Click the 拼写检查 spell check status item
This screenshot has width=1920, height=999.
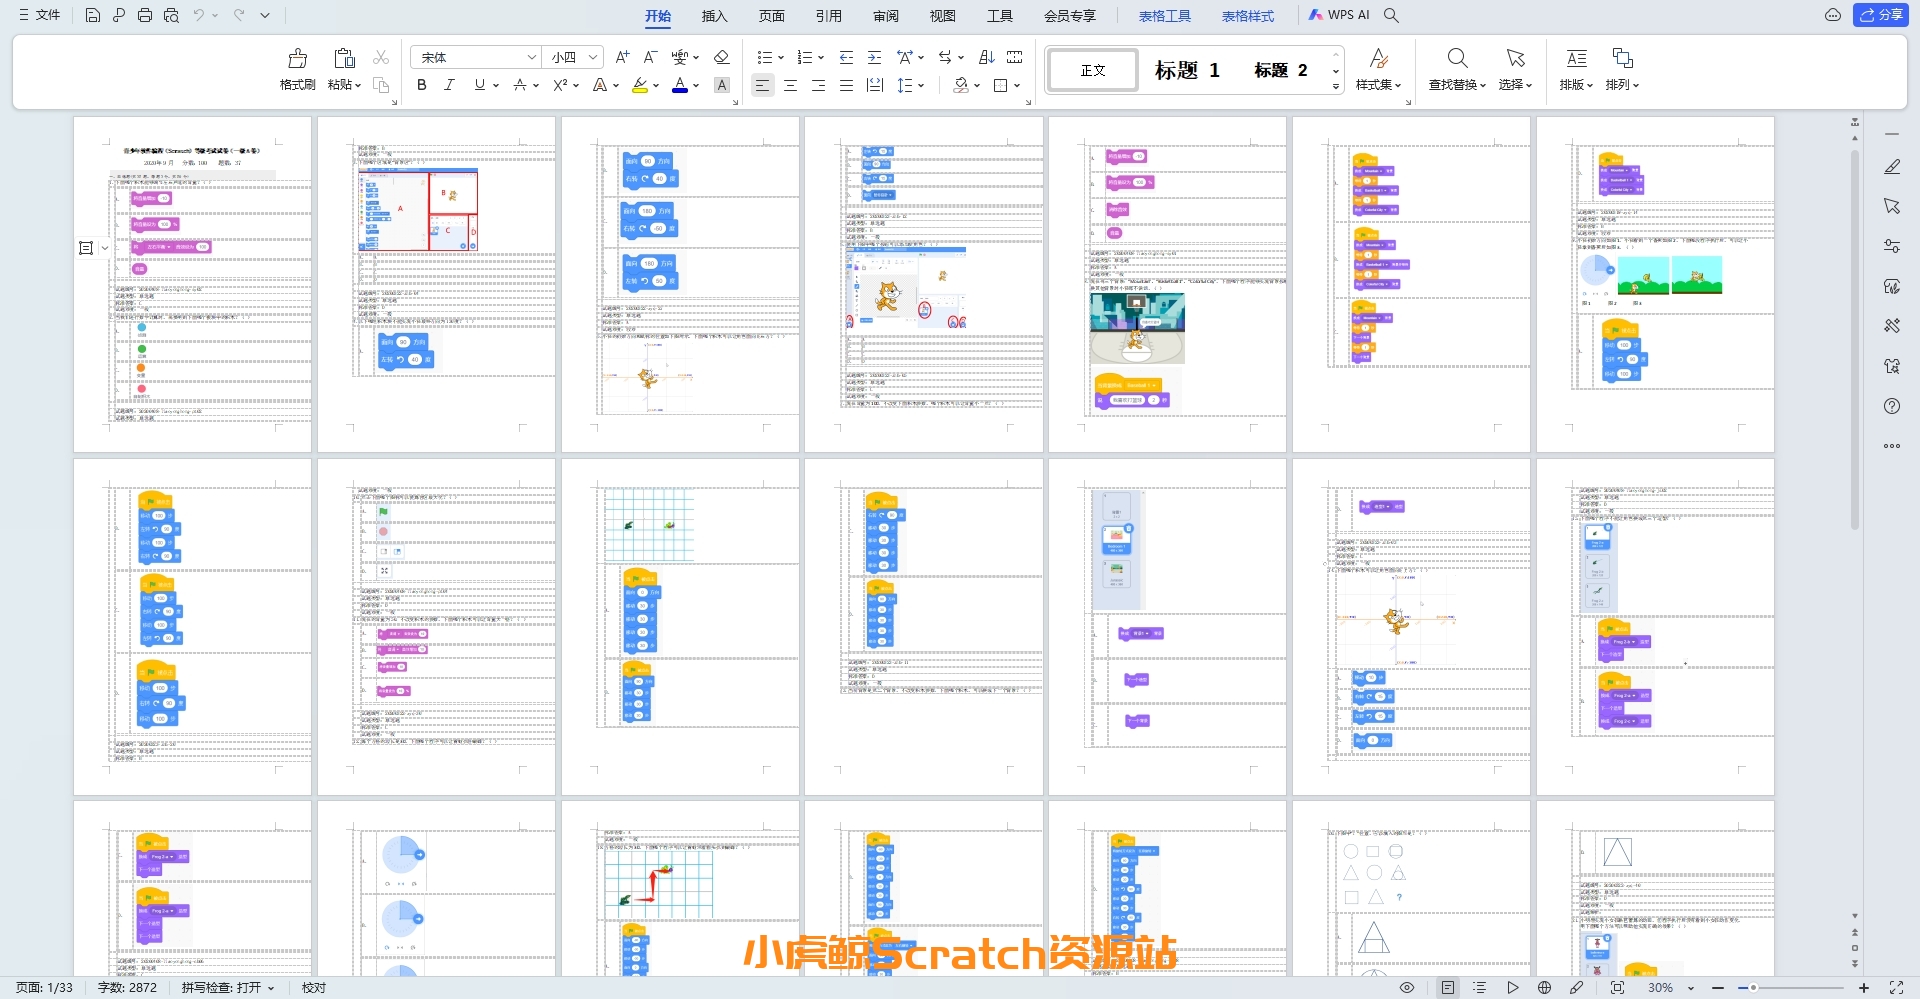coord(227,988)
